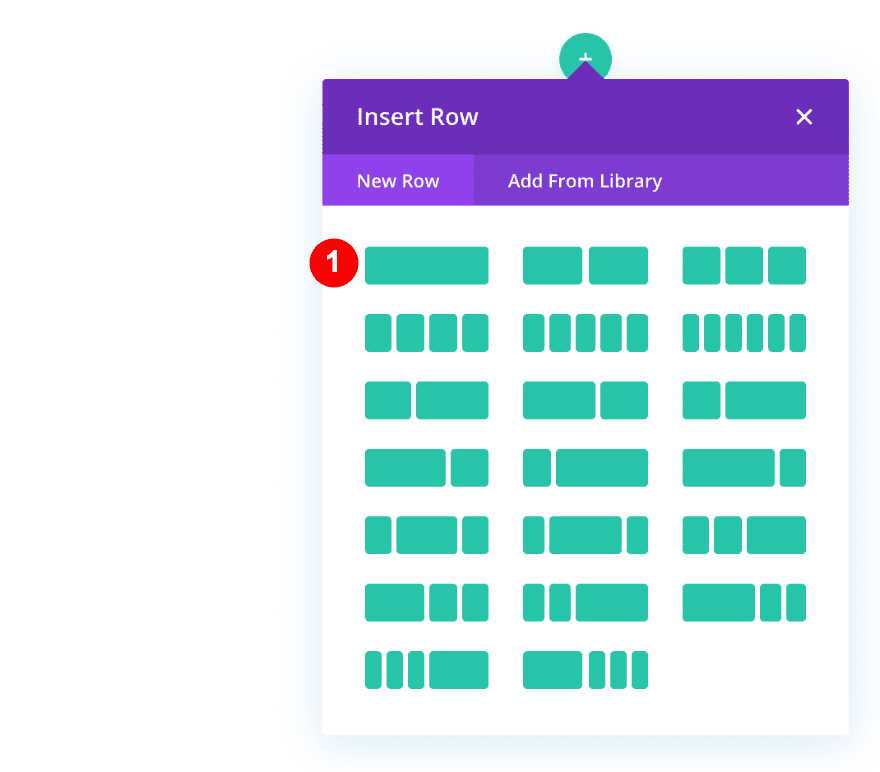Select the four equal columns layout

click(x=427, y=332)
